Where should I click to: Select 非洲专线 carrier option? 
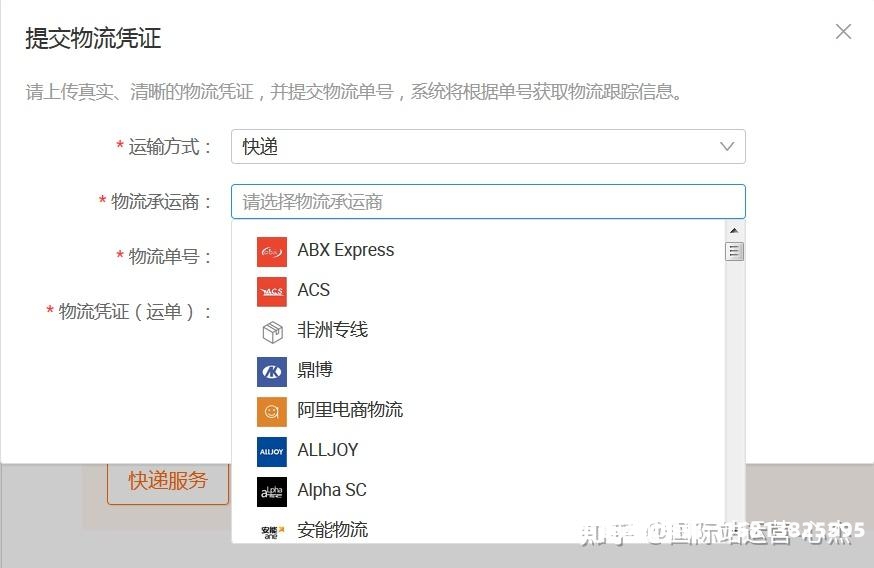tap(332, 330)
